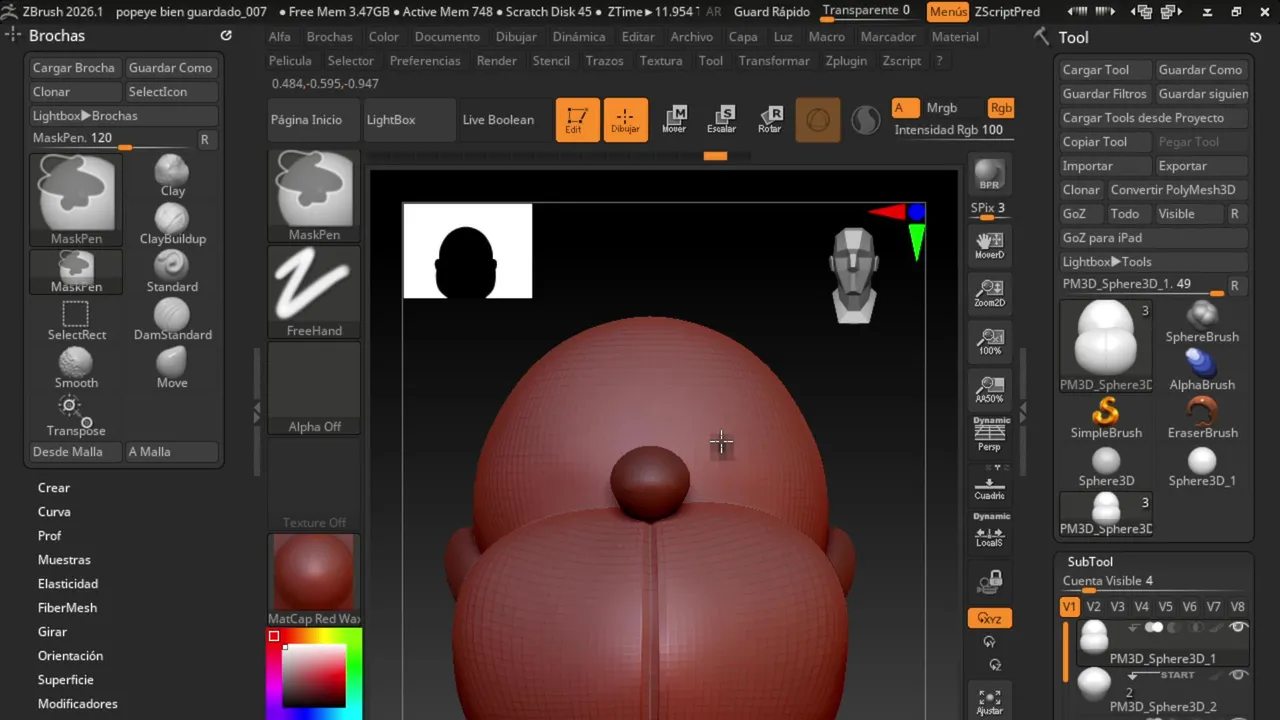Choose the Transpose brush
The image size is (1280, 720).
[76, 416]
